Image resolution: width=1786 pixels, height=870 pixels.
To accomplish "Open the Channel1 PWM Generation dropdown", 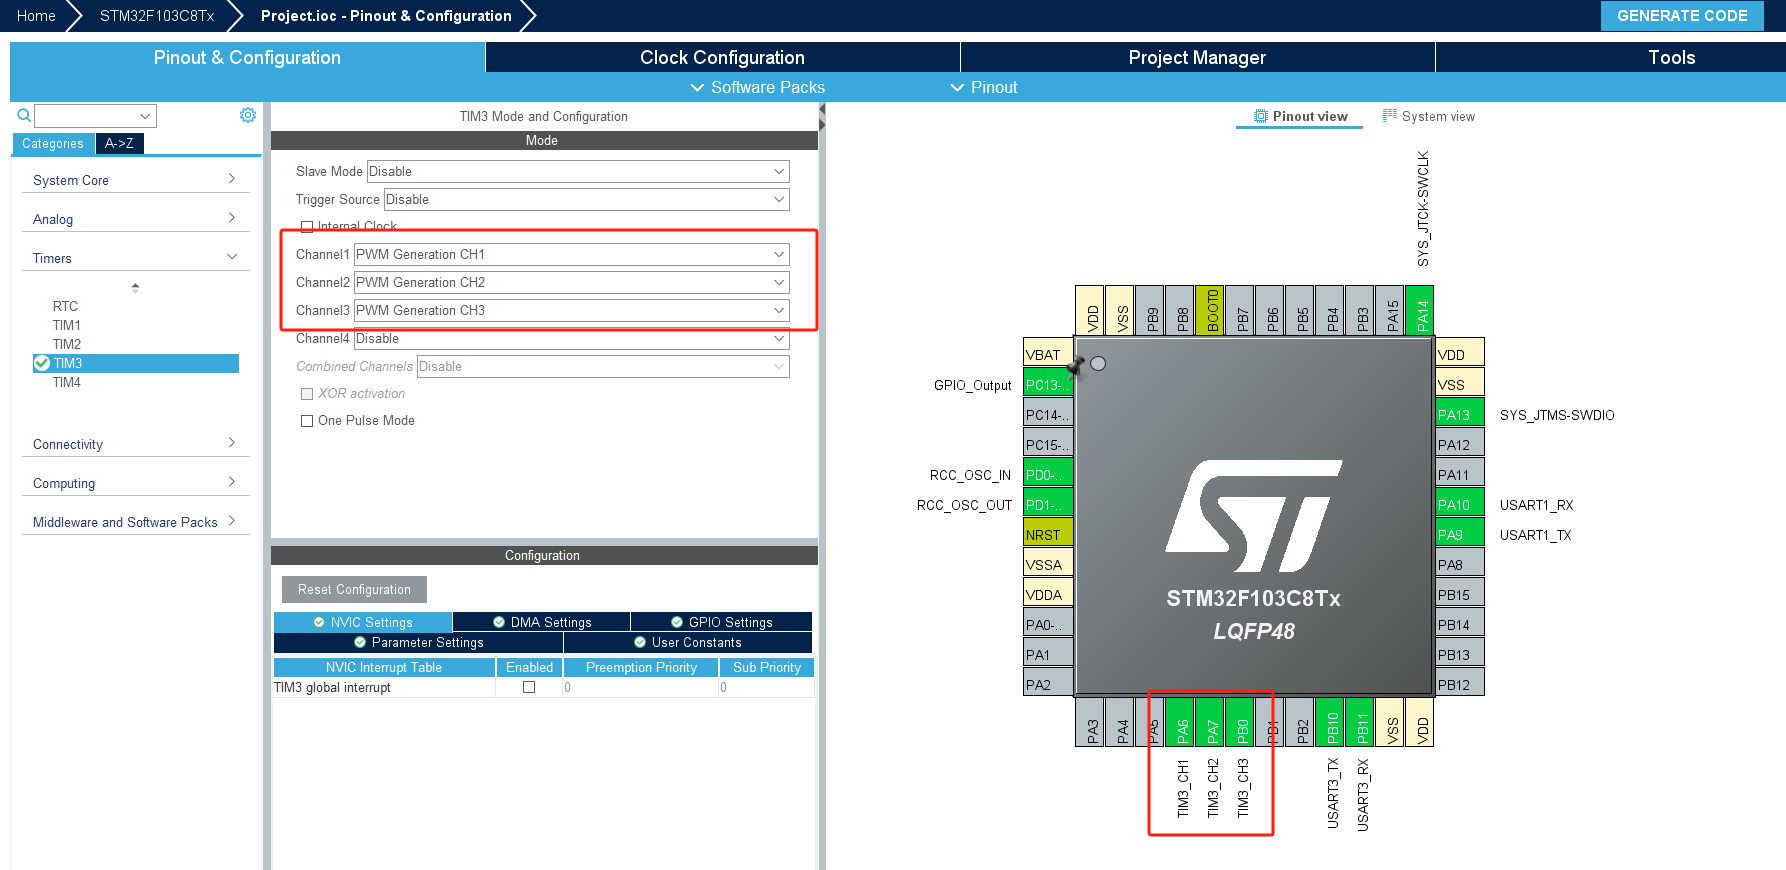I will pos(572,254).
